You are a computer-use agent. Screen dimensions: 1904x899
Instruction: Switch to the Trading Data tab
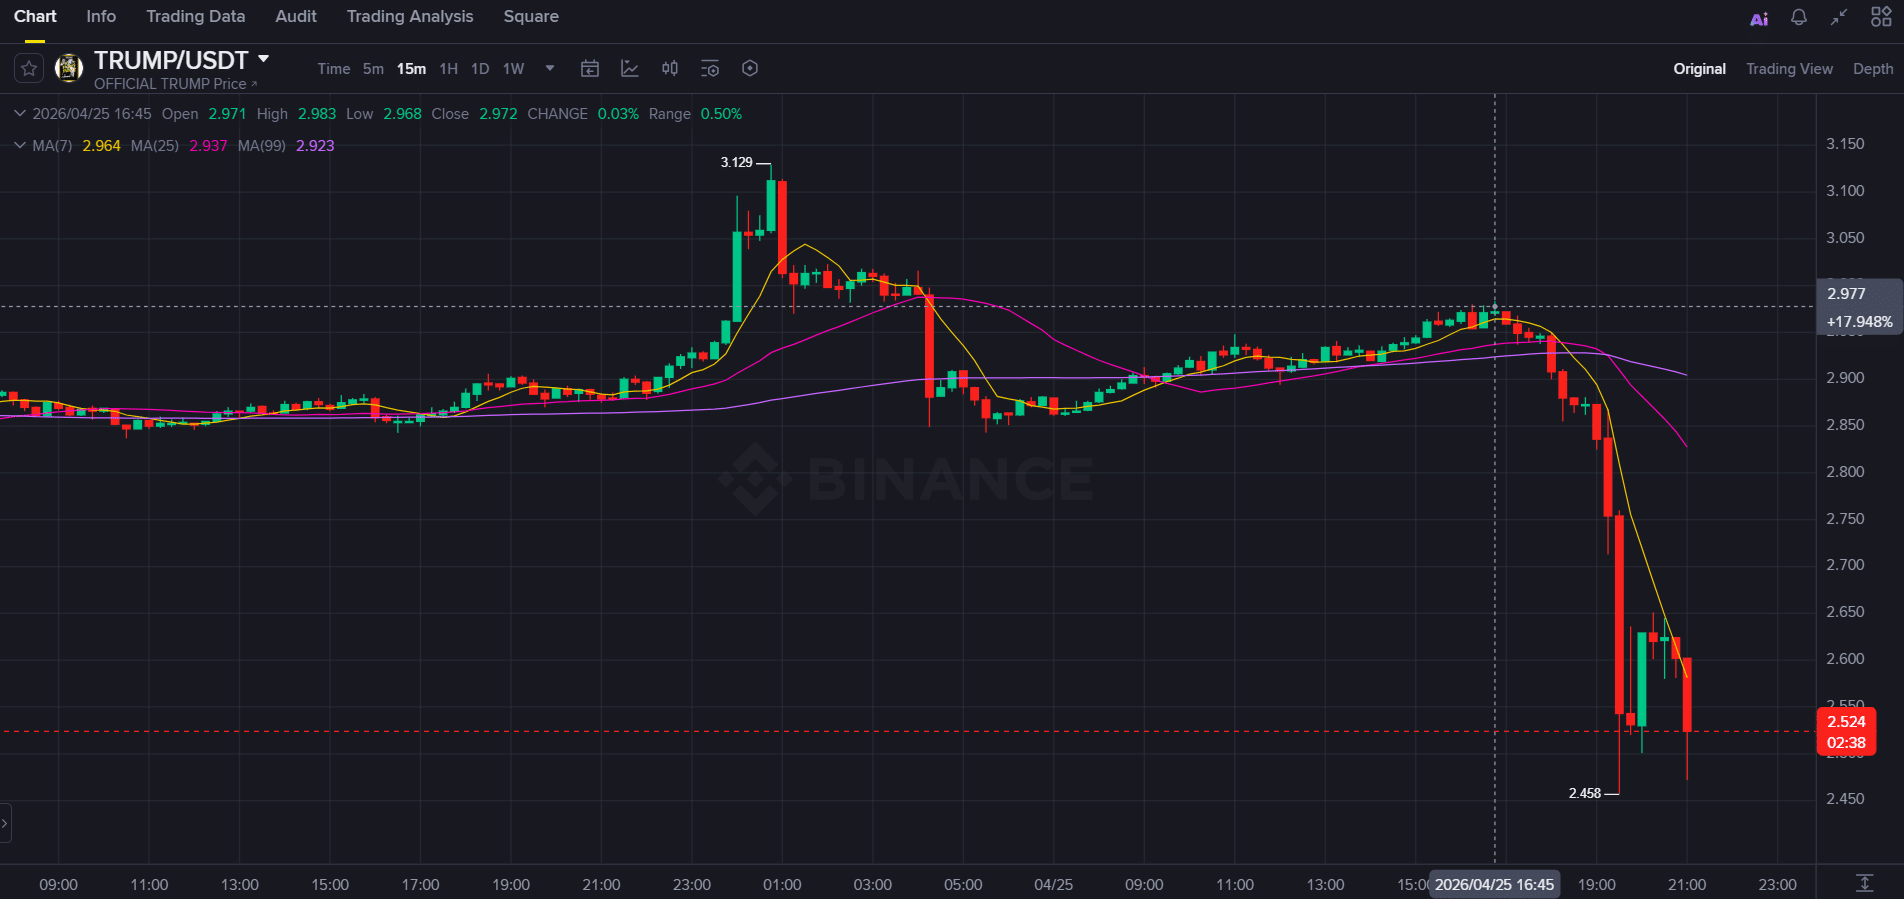195,17
